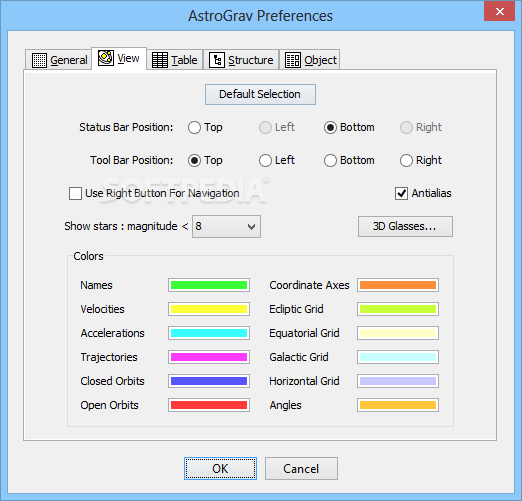Click the 'Trajectories' label text

pyautogui.click(x=109, y=357)
